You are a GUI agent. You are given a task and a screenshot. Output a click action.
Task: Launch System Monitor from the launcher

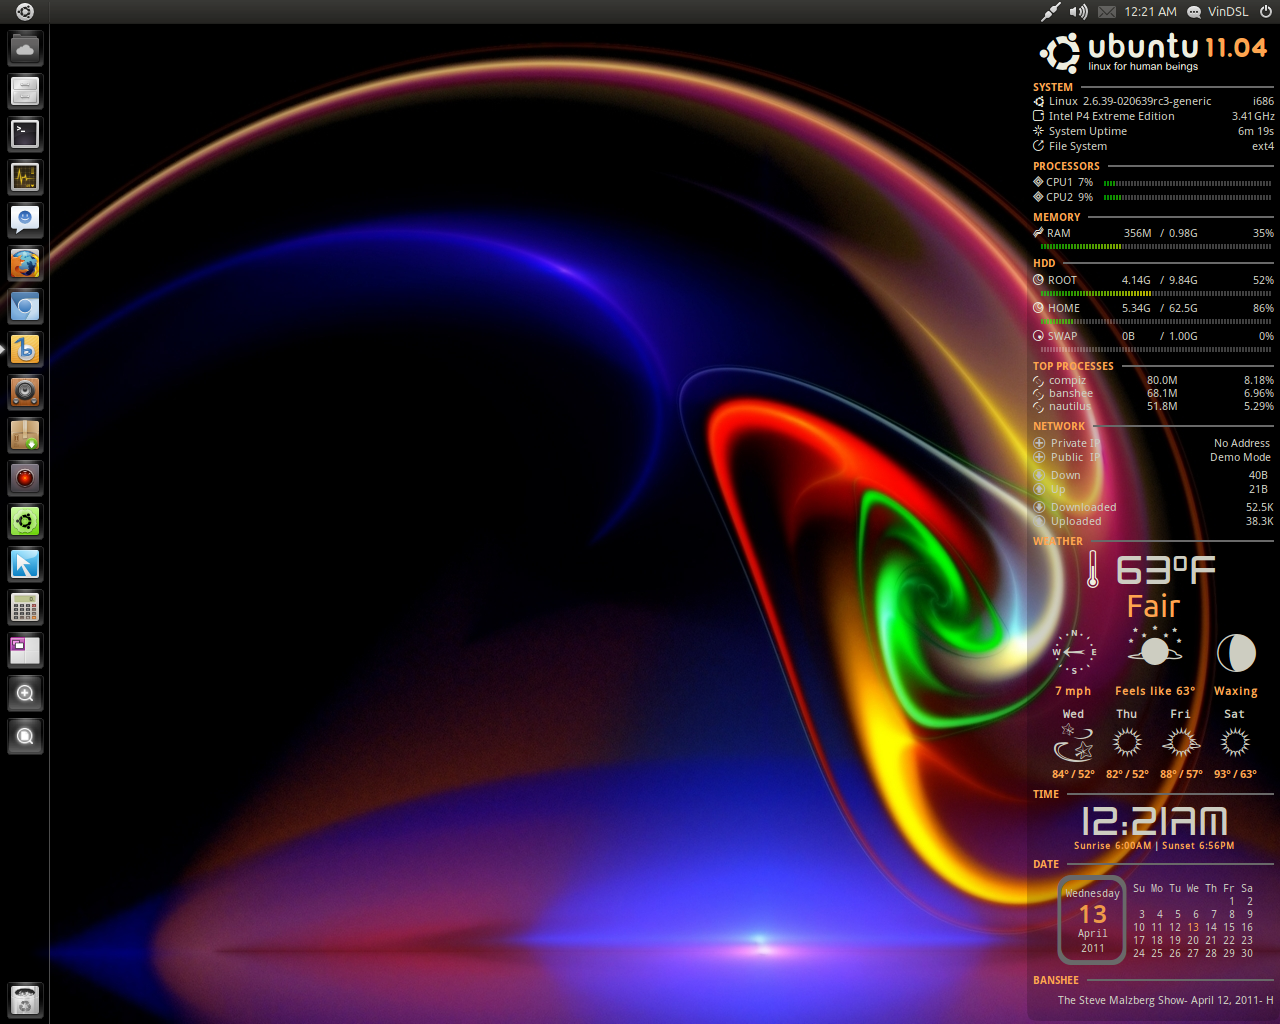point(25,177)
